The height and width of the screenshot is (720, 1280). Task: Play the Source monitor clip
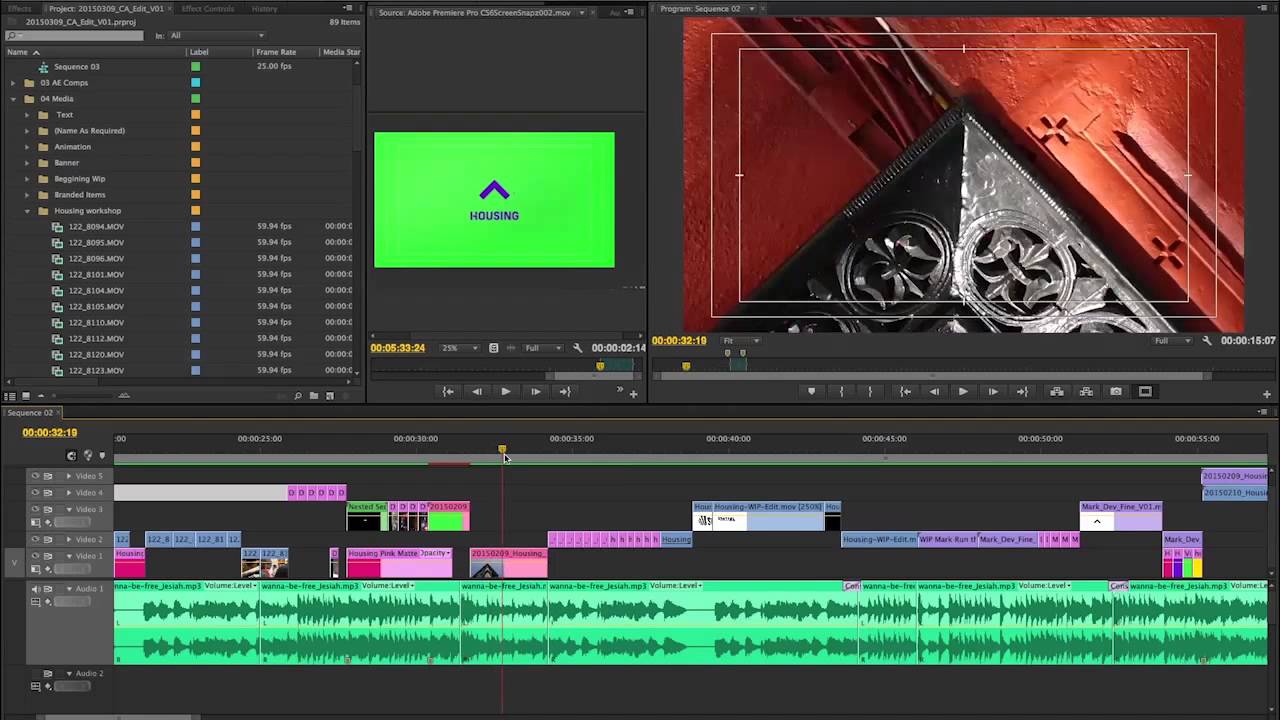pyautogui.click(x=505, y=392)
